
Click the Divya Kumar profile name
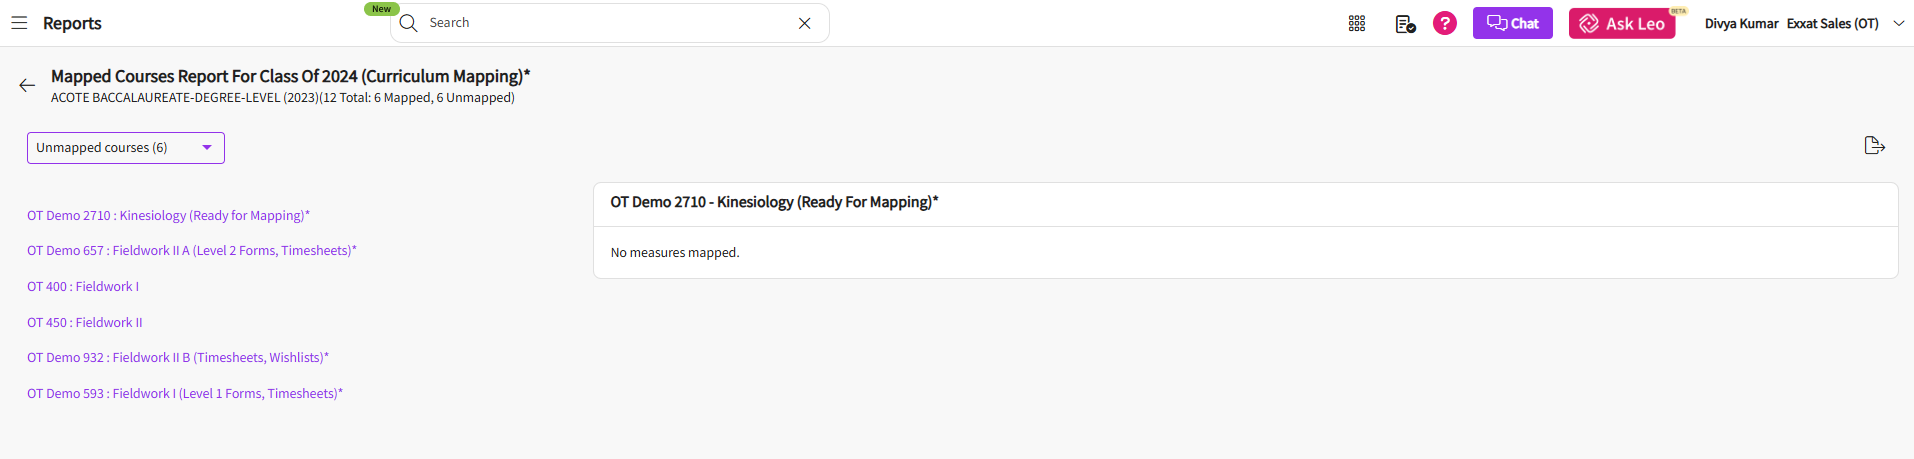[x=1741, y=23]
